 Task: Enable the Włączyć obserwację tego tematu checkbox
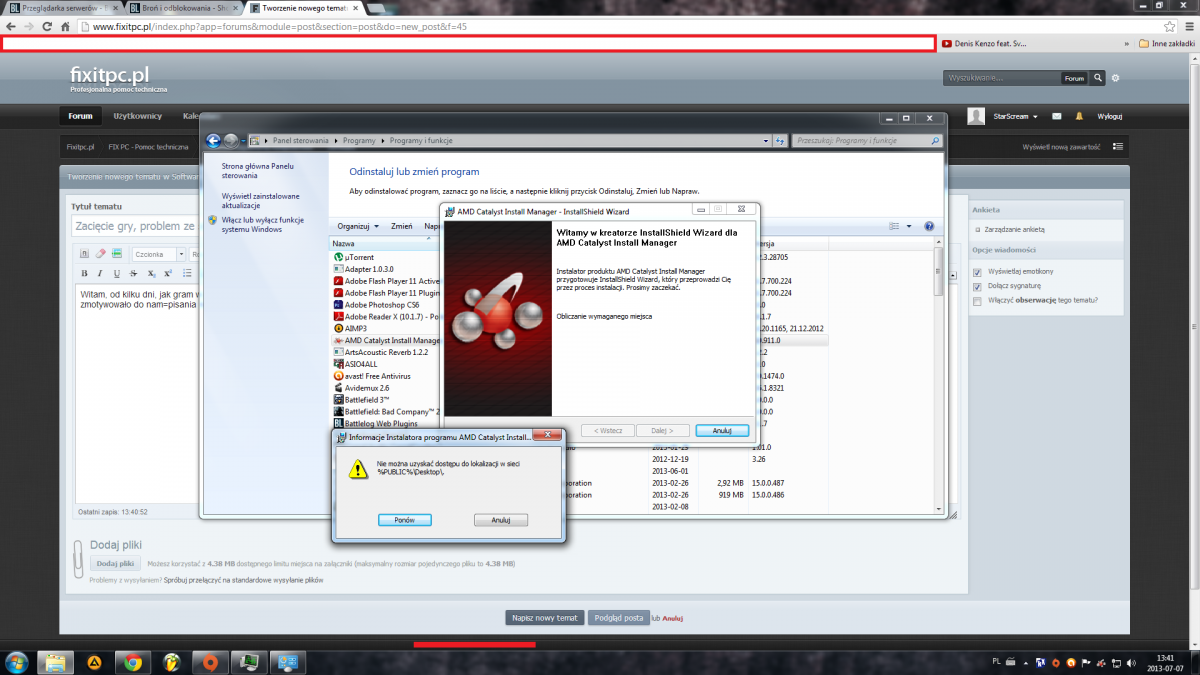pos(977,300)
